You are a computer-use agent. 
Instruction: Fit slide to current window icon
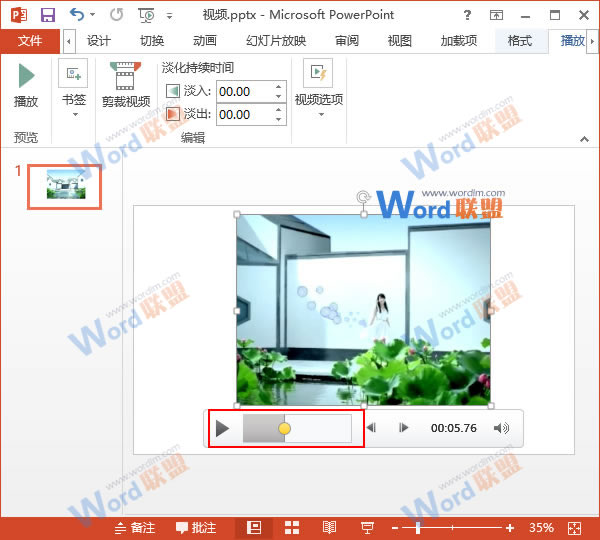click(x=574, y=529)
